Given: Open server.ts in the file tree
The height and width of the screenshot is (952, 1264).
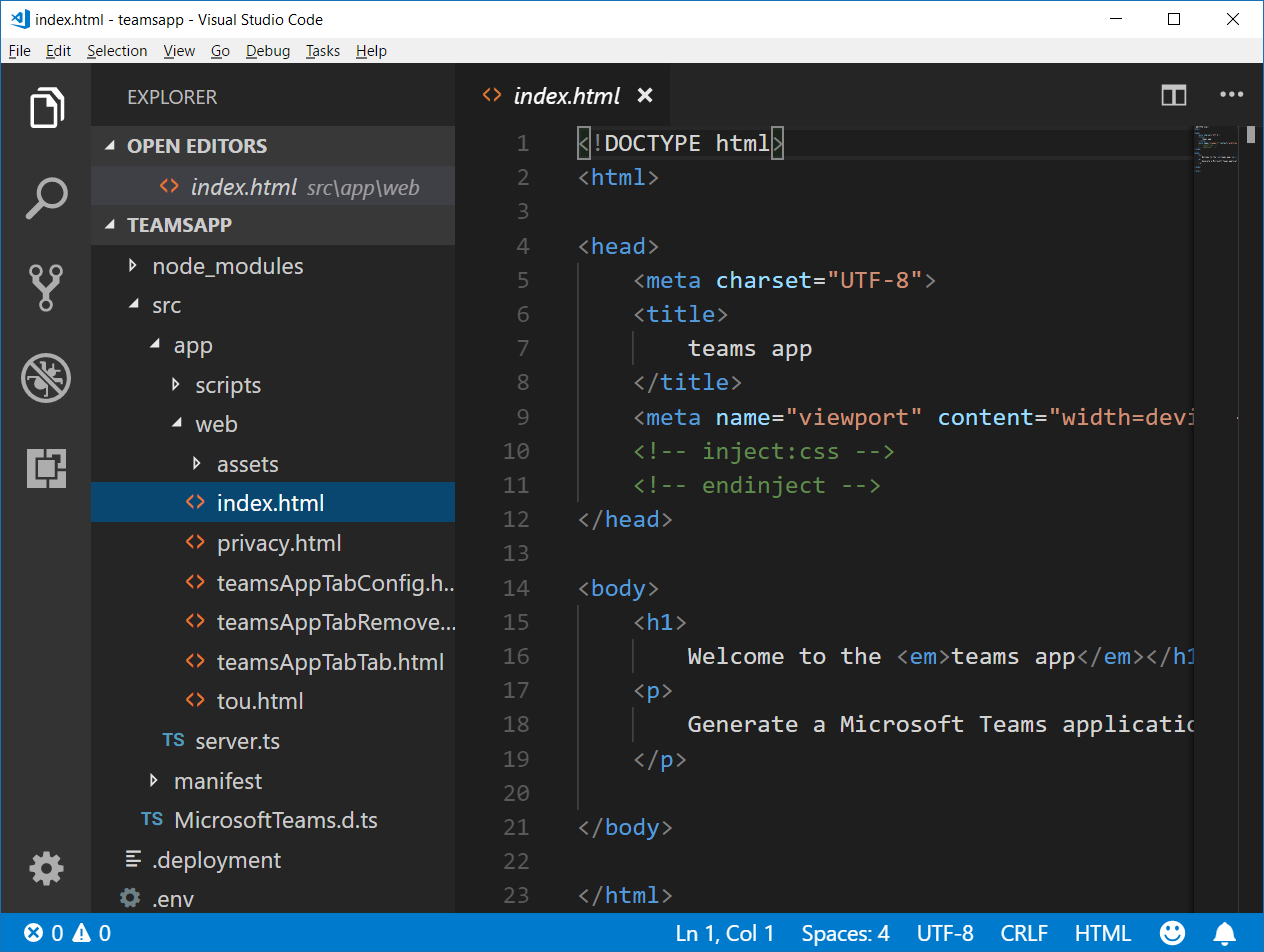Looking at the screenshot, I should point(273,741).
